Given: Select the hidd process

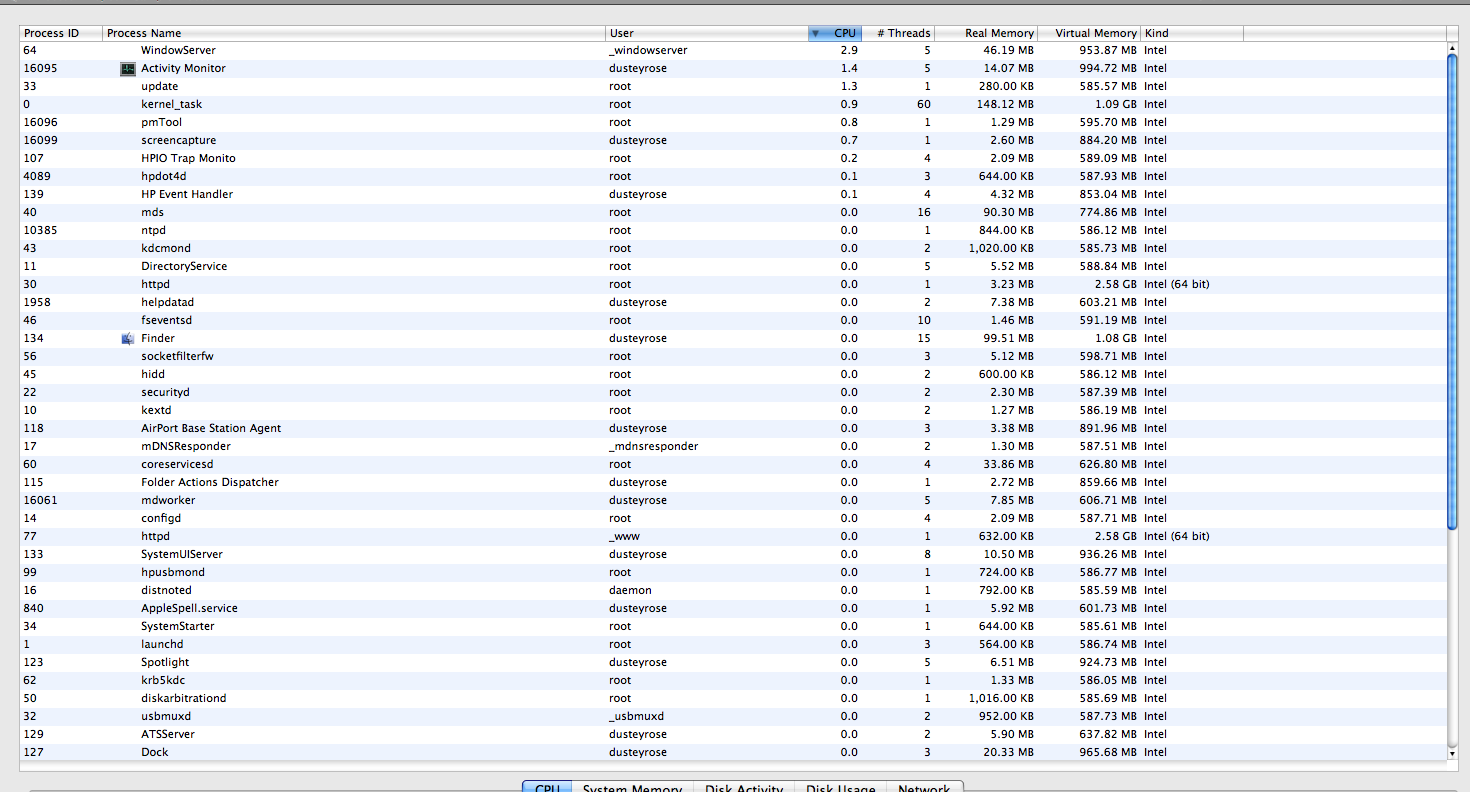Looking at the screenshot, I should pos(733,374).
